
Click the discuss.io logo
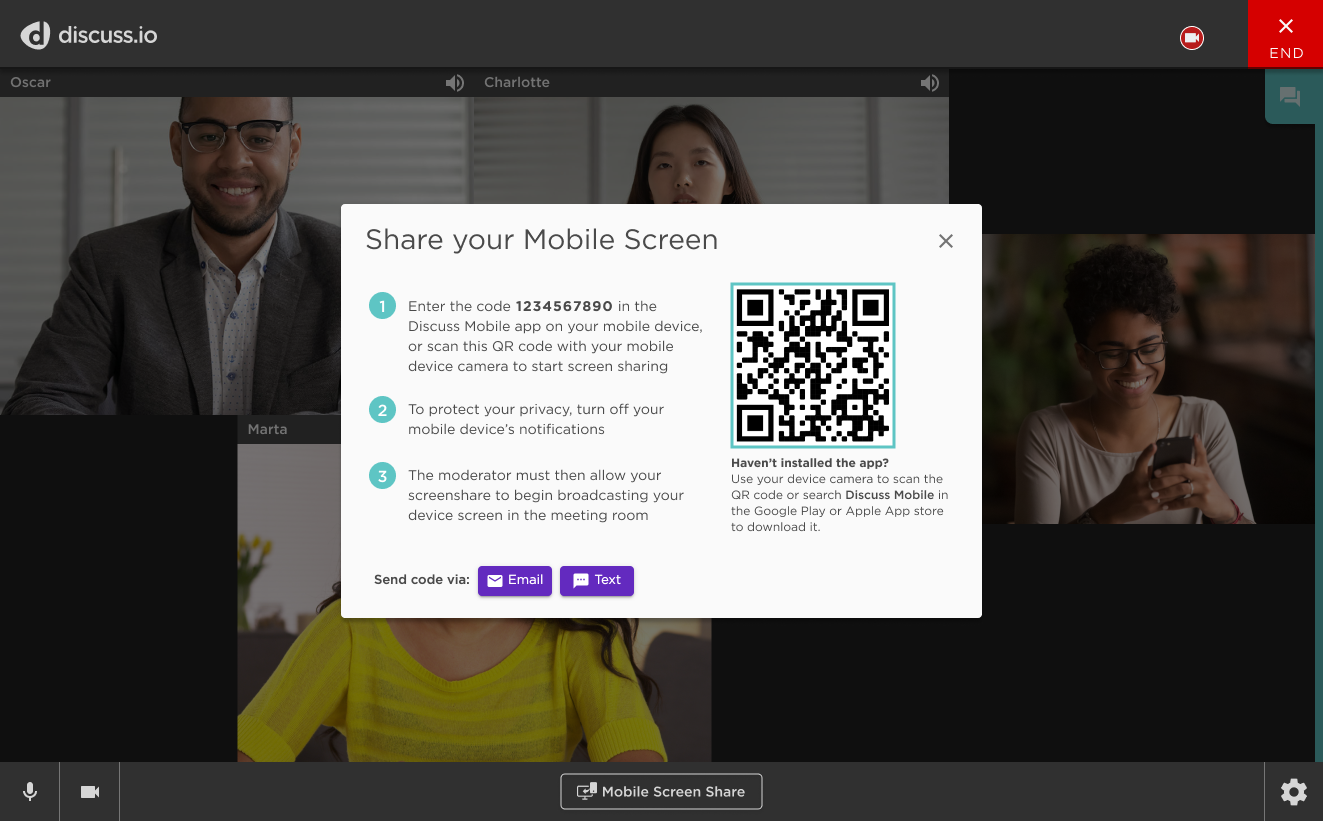[x=89, y=35]
